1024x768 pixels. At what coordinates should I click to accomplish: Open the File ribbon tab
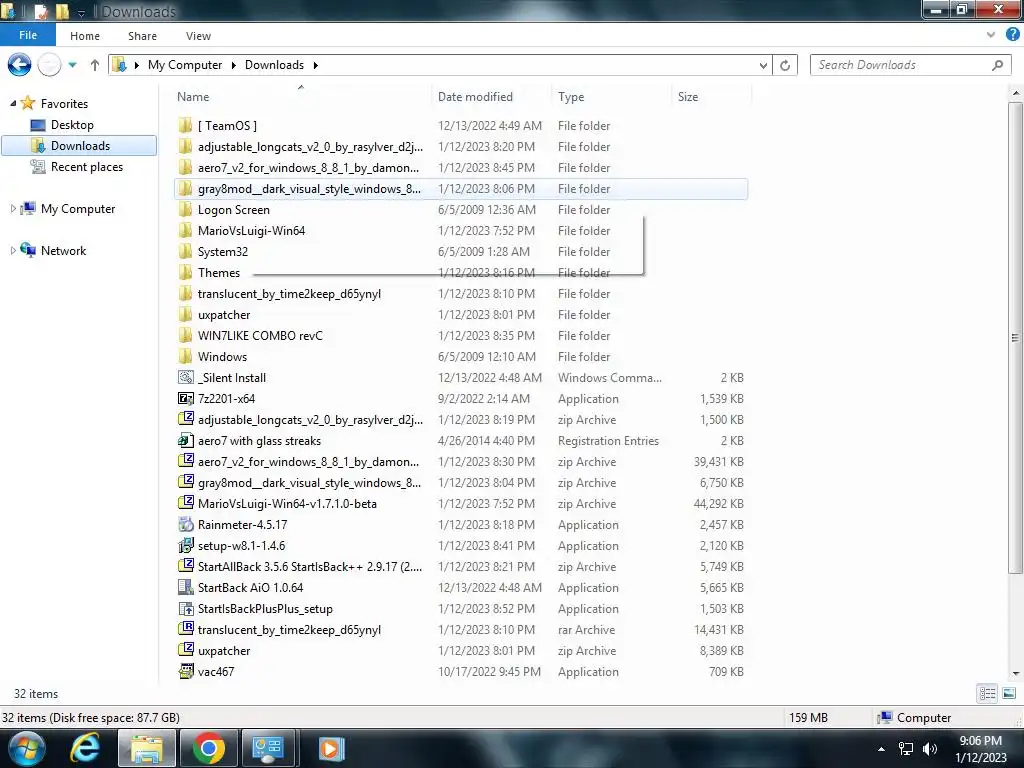(28, 35)
